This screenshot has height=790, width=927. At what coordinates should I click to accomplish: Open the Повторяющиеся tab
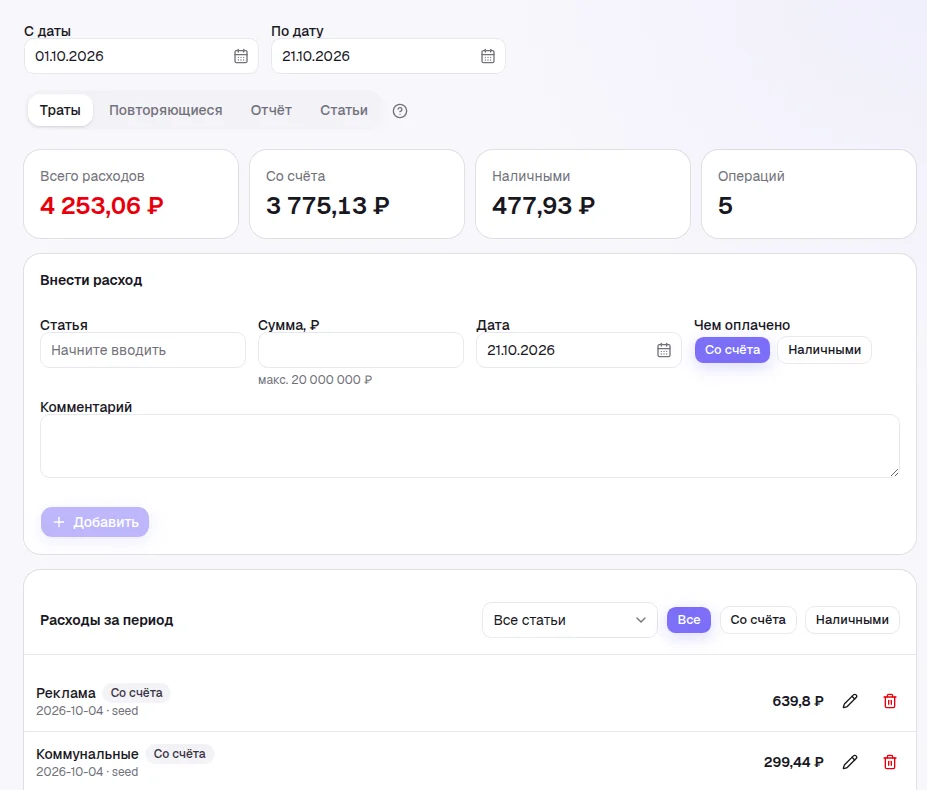pos(166,110)
